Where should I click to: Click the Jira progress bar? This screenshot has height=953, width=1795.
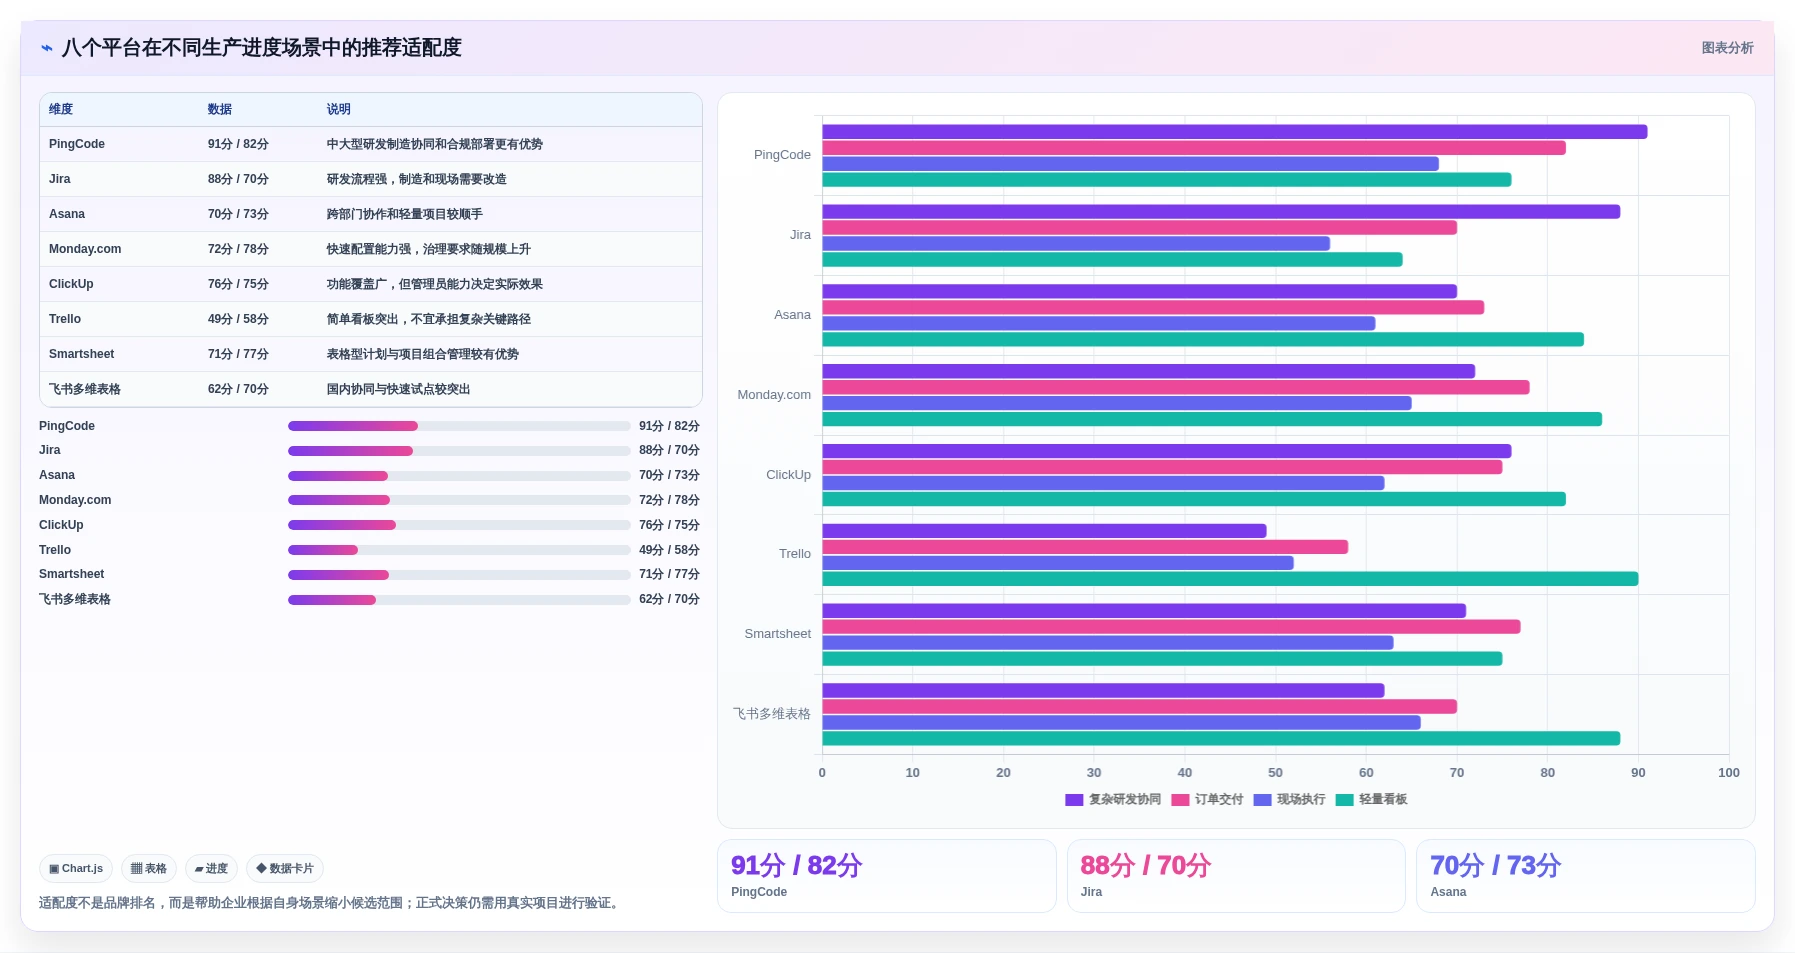[459, 451]
